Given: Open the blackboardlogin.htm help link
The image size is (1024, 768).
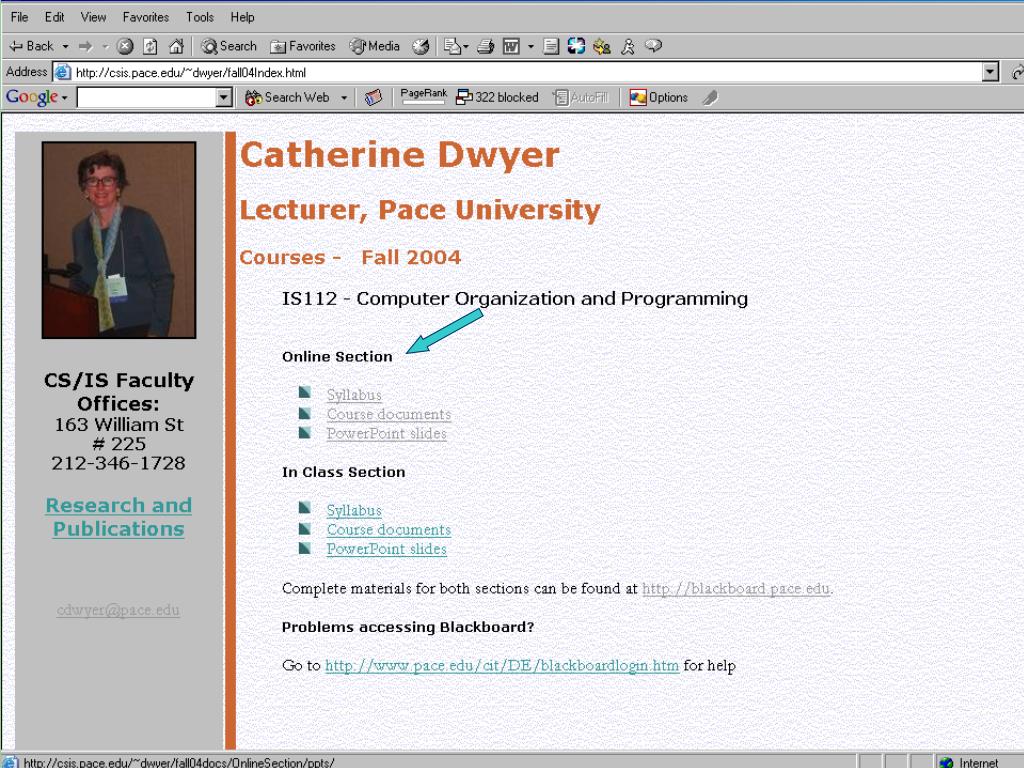Looking at the screenshot, I should point(502,665).
